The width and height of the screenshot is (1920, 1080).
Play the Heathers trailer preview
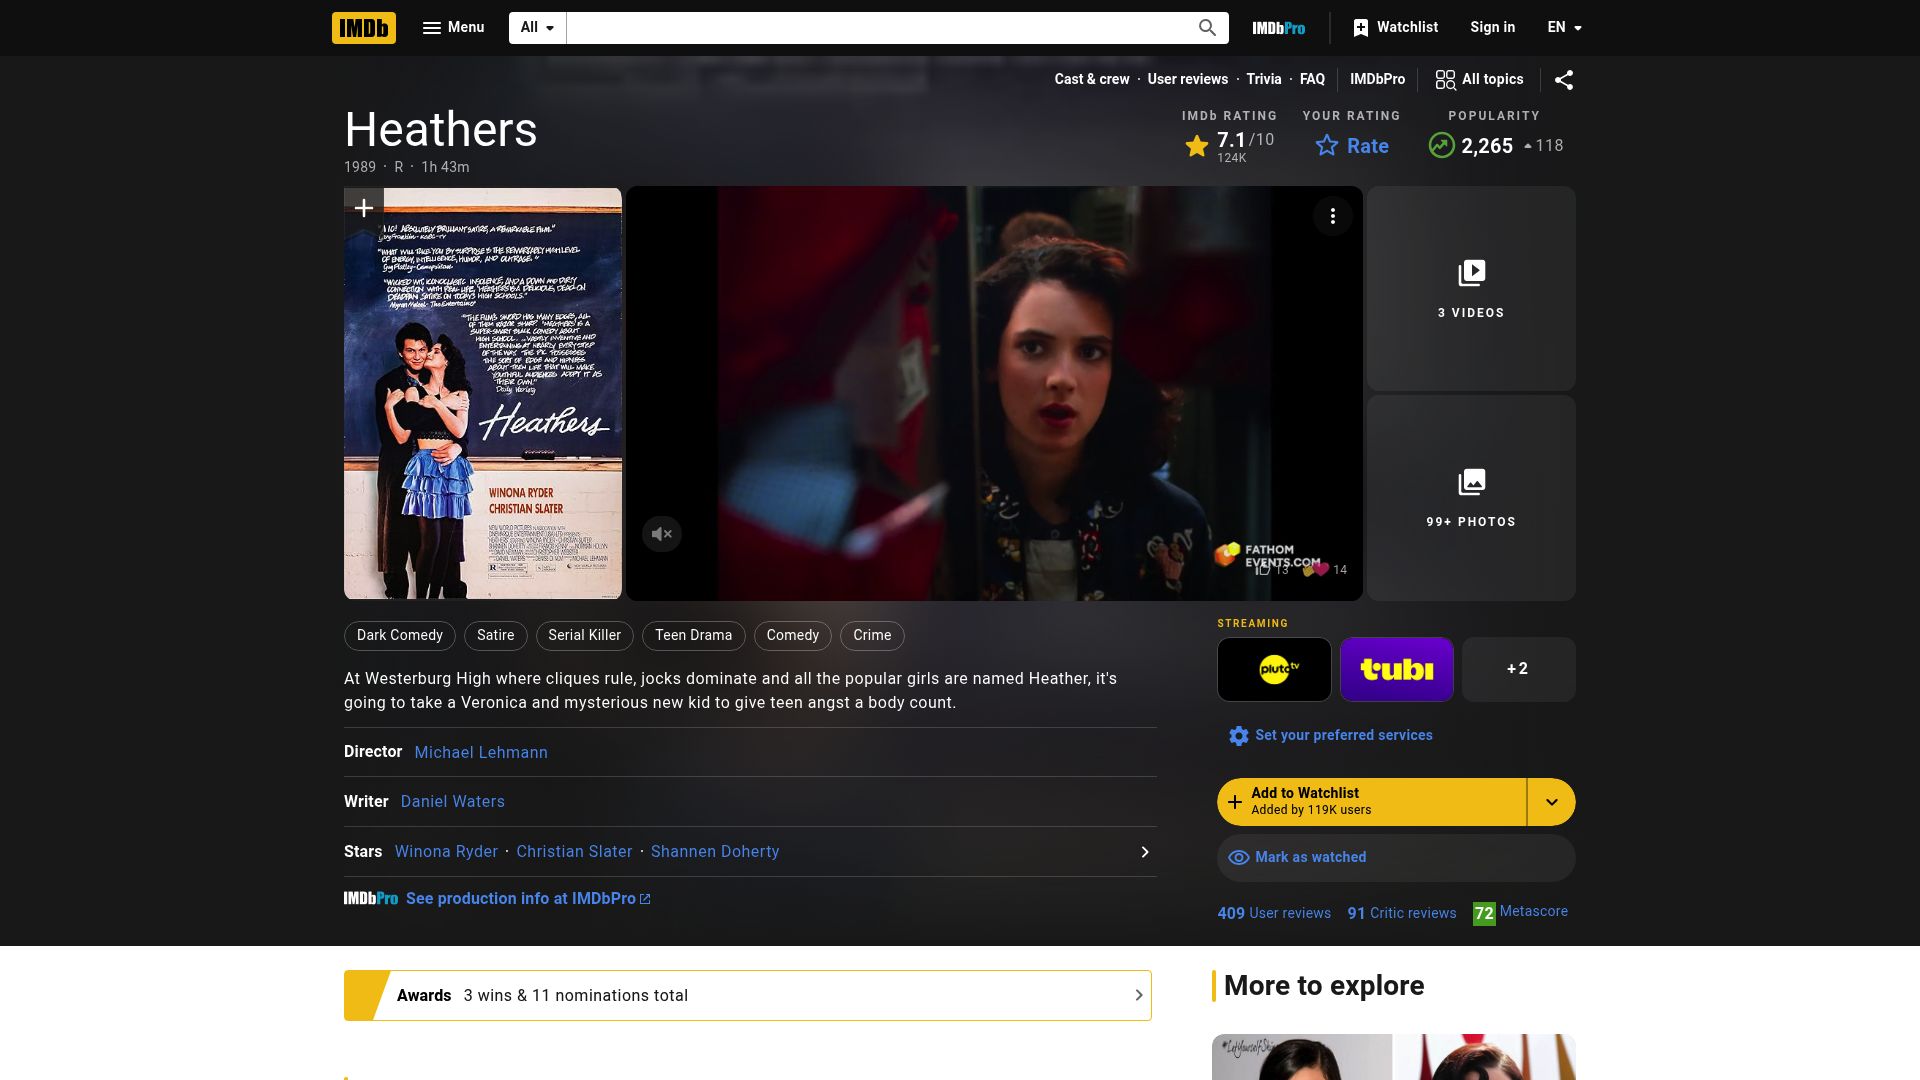pos(994,394)
